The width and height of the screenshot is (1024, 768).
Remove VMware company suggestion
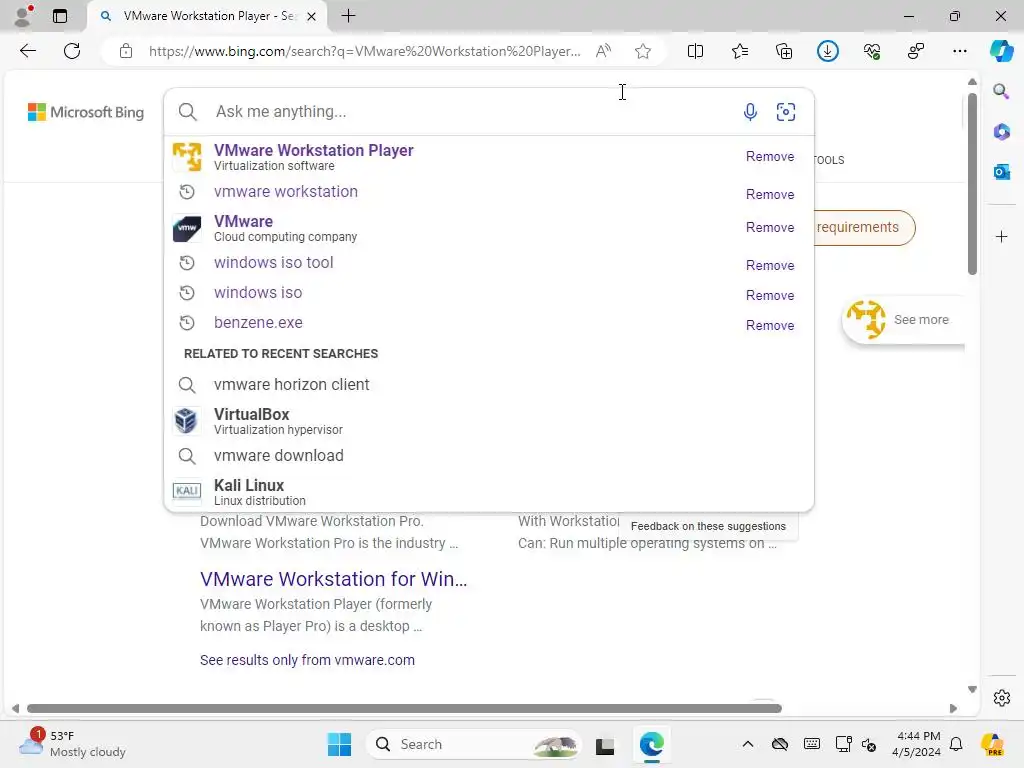[770, 227]
